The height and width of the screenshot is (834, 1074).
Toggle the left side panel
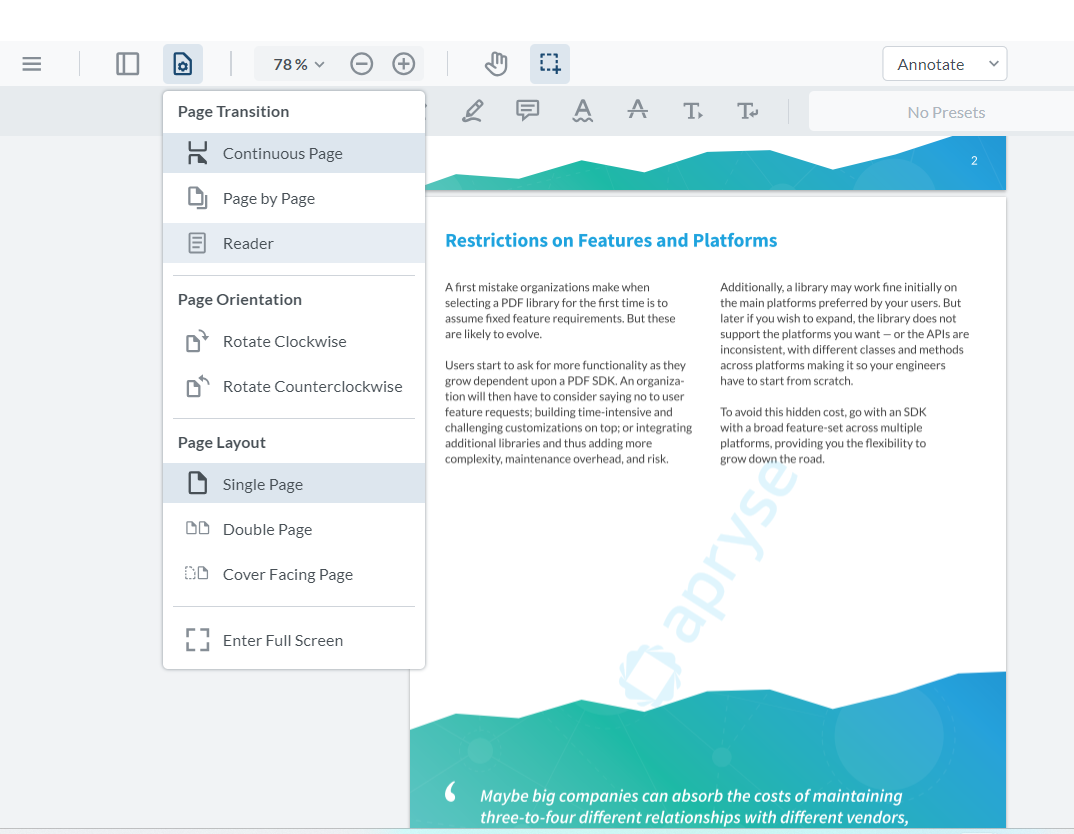pos(127,63)
